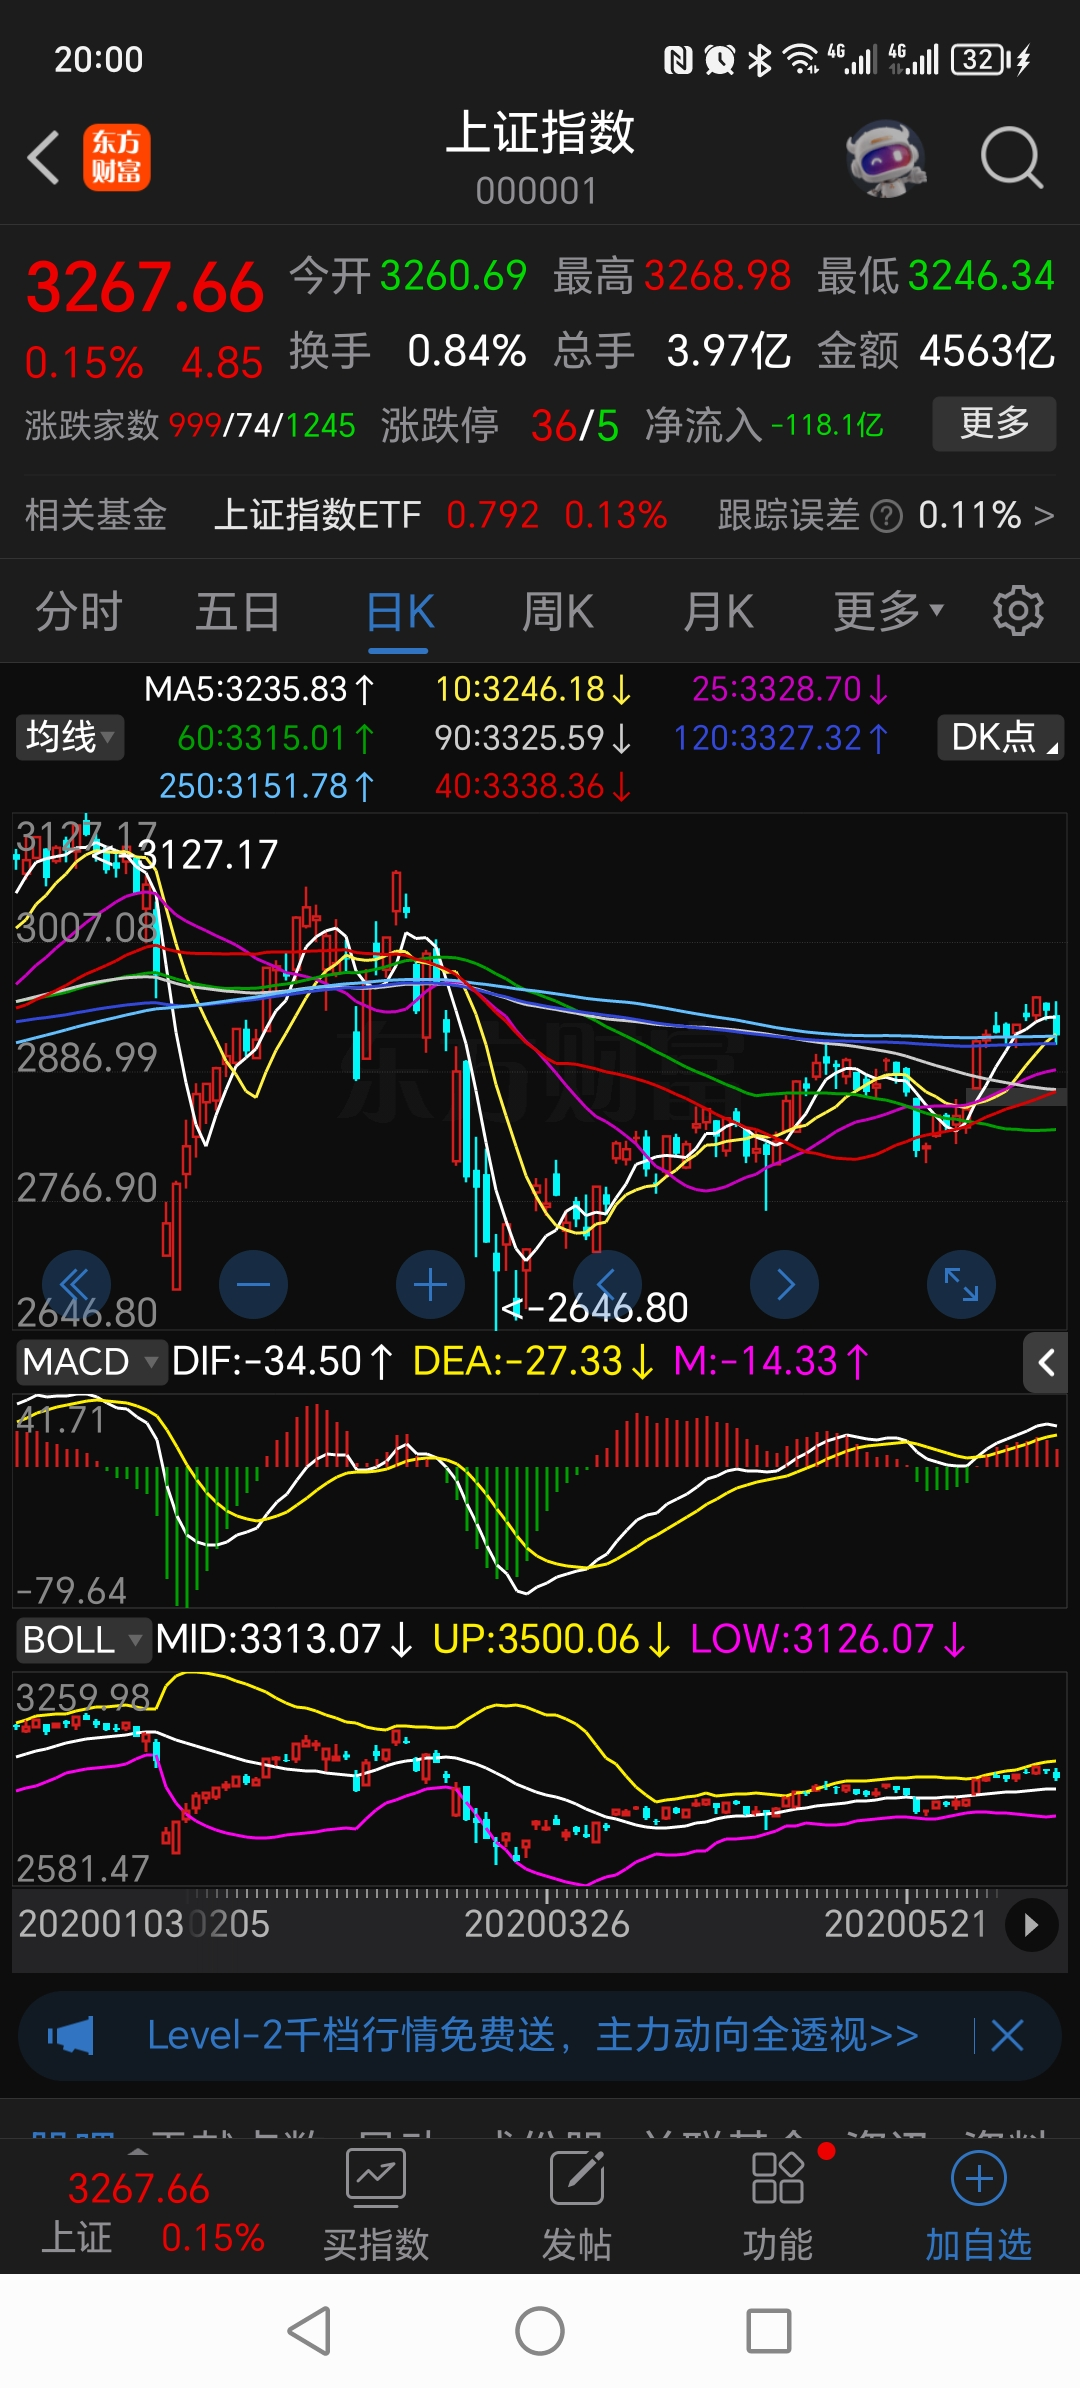Toggle the DK点 indicator
Image resolution: width=1080 pixels, height=2388 pixels.
pyautogui.click(x=1000, y=737)
